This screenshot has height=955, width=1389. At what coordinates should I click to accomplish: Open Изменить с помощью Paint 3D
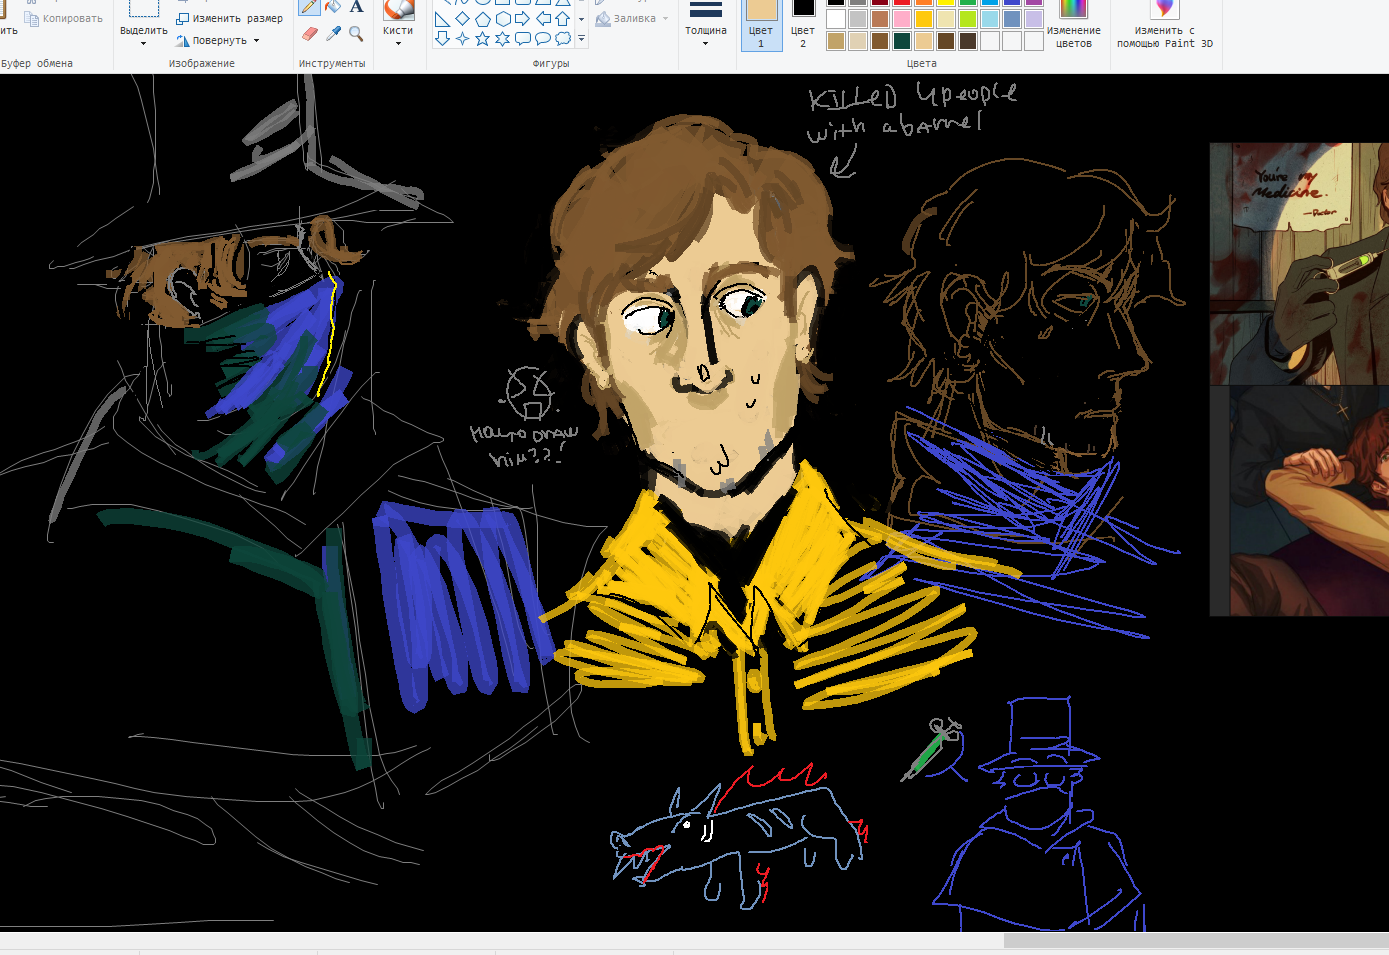point(1164,24)
